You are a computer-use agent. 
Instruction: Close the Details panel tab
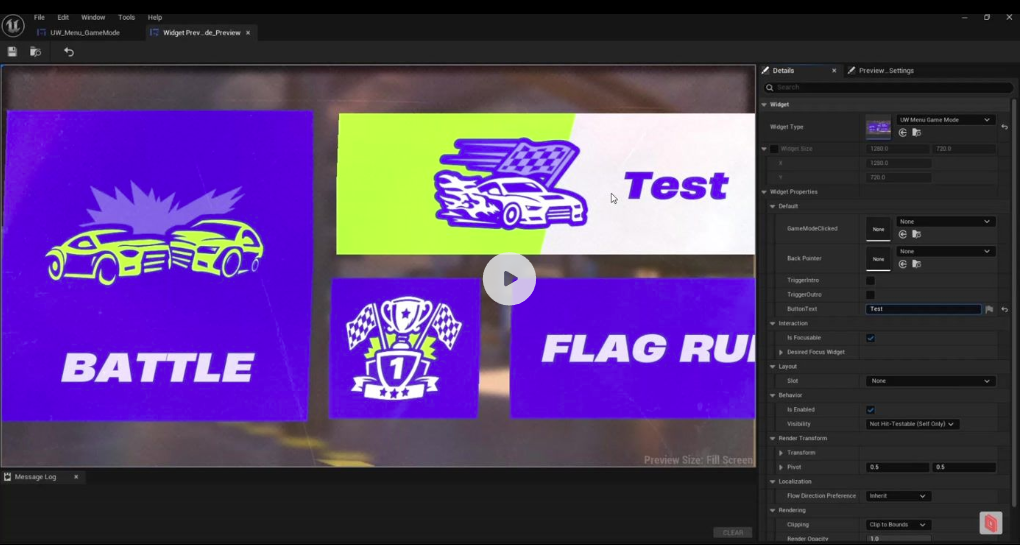click(834, 70)
